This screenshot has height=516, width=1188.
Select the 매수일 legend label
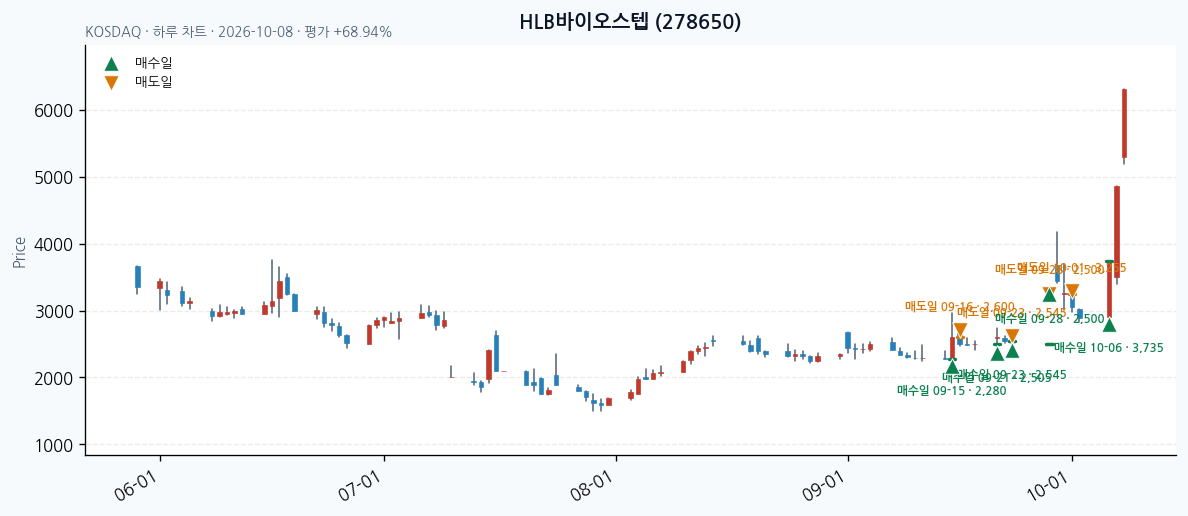coord(154,64)
